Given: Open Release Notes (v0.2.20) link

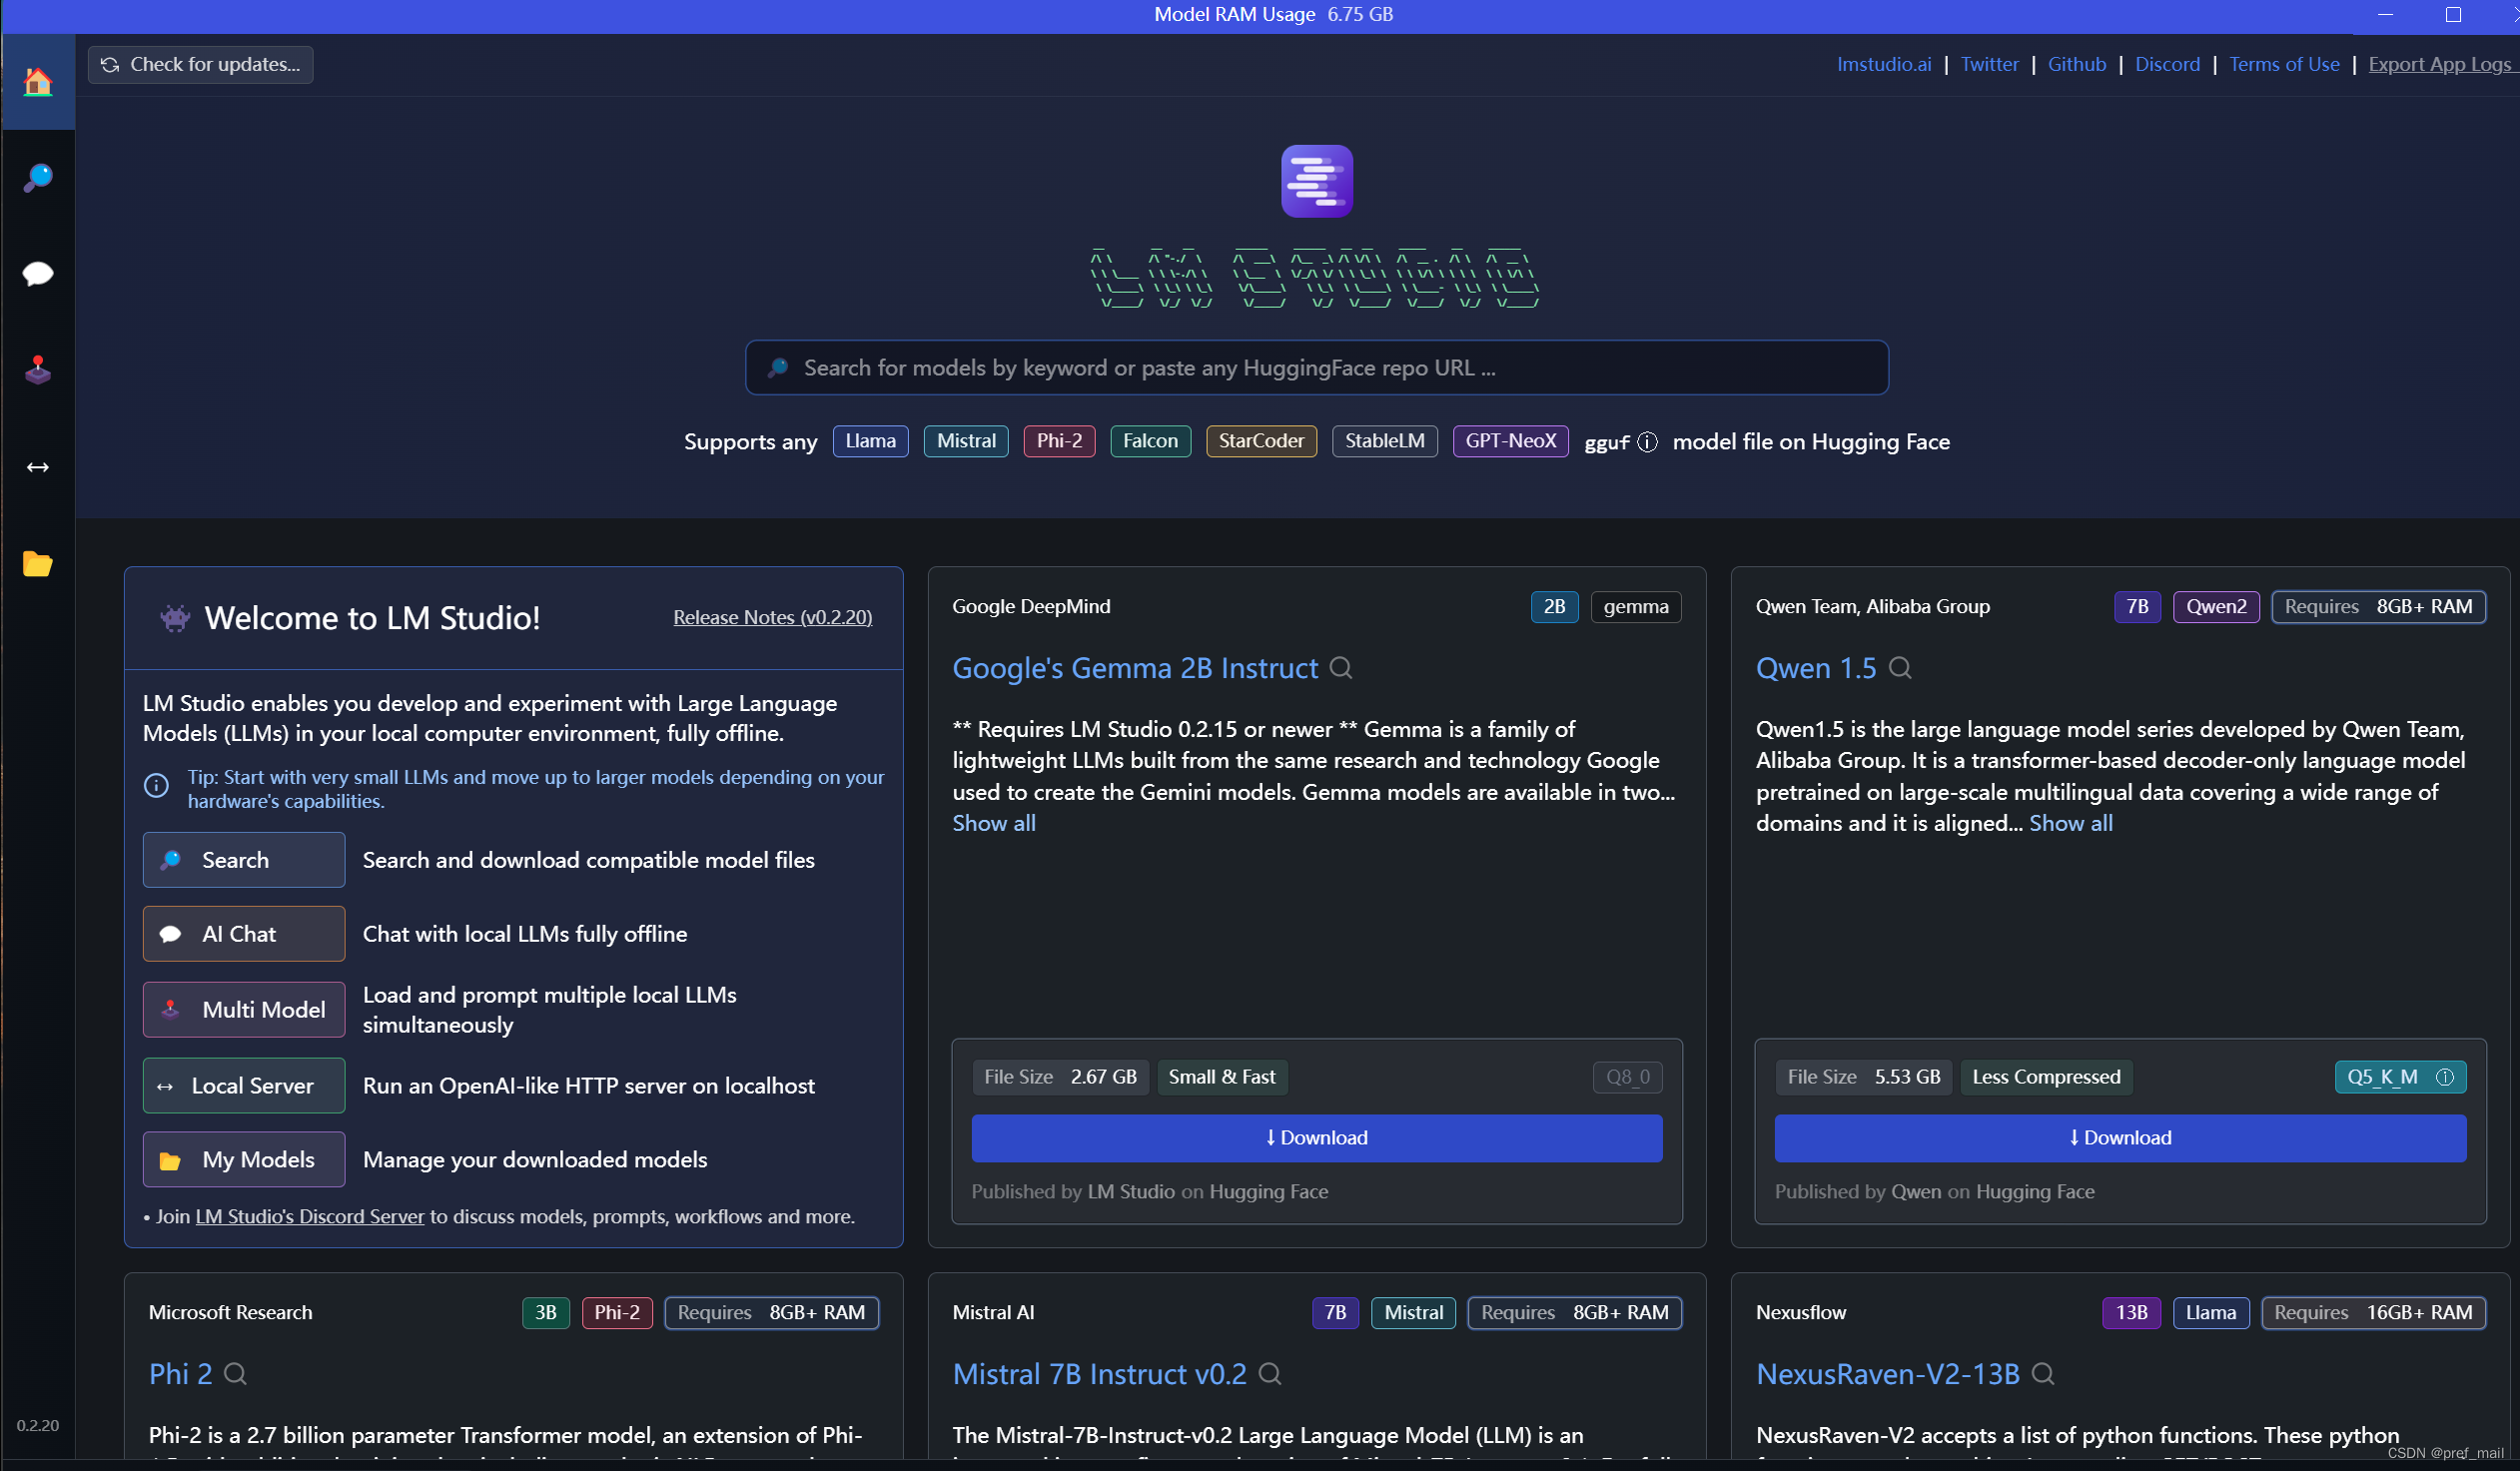Looking at the screenshot, I should (x=773, y=618).
